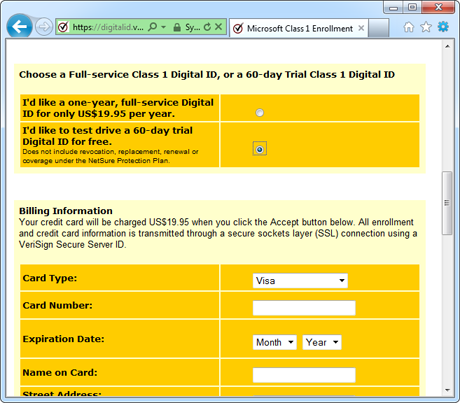
Task: Close the Microsoft Class 1 Enrollment tab
Action: (361, 28)
